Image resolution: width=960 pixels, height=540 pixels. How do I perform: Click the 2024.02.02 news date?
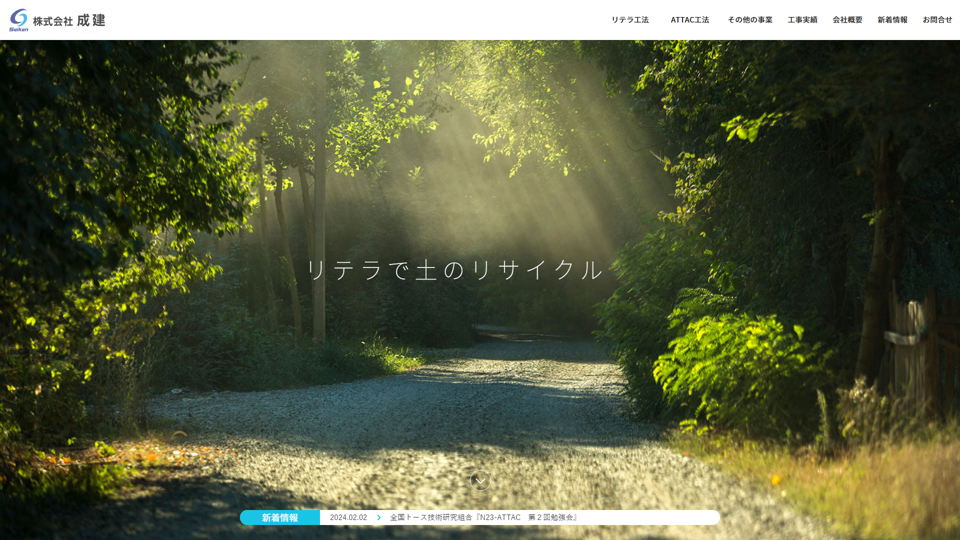point(348,518)
